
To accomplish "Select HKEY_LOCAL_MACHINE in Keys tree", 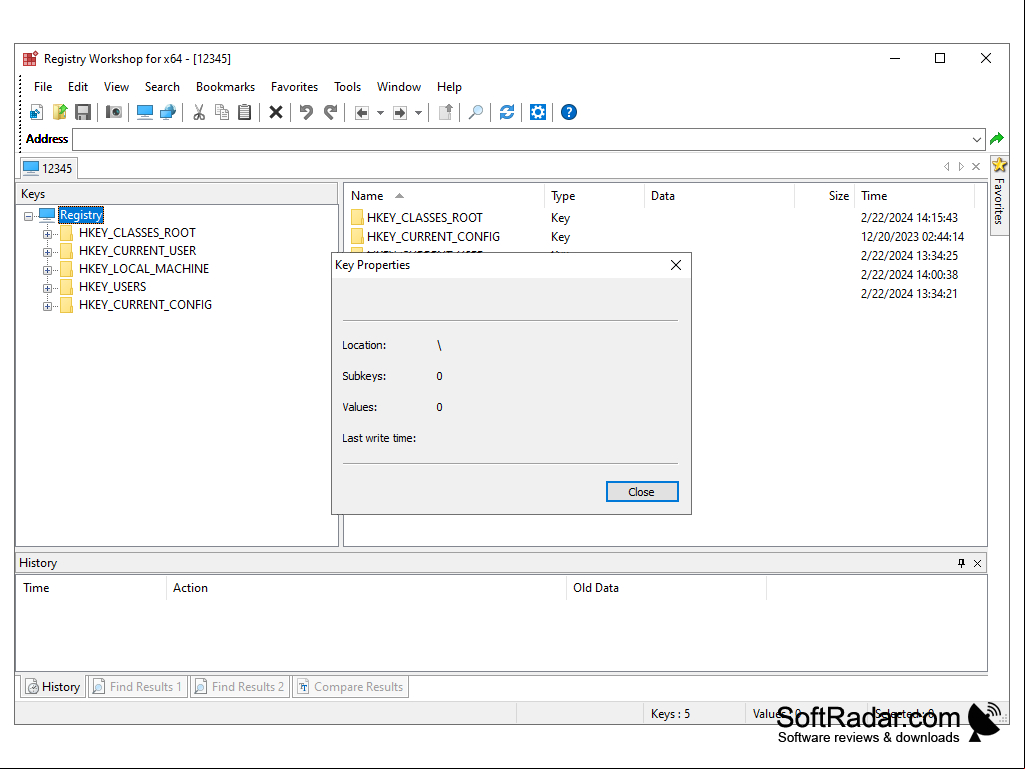I will pos(144,269).
